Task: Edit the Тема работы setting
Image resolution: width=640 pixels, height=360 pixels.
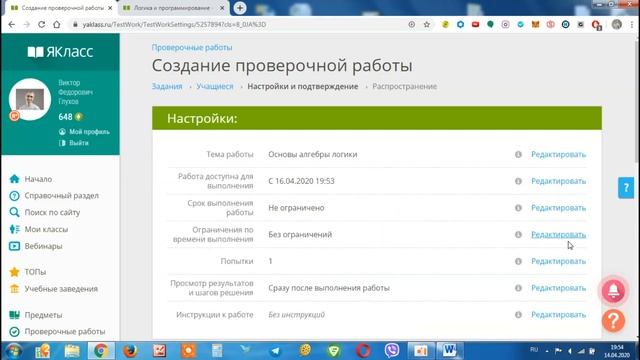Action: (558, 154)
